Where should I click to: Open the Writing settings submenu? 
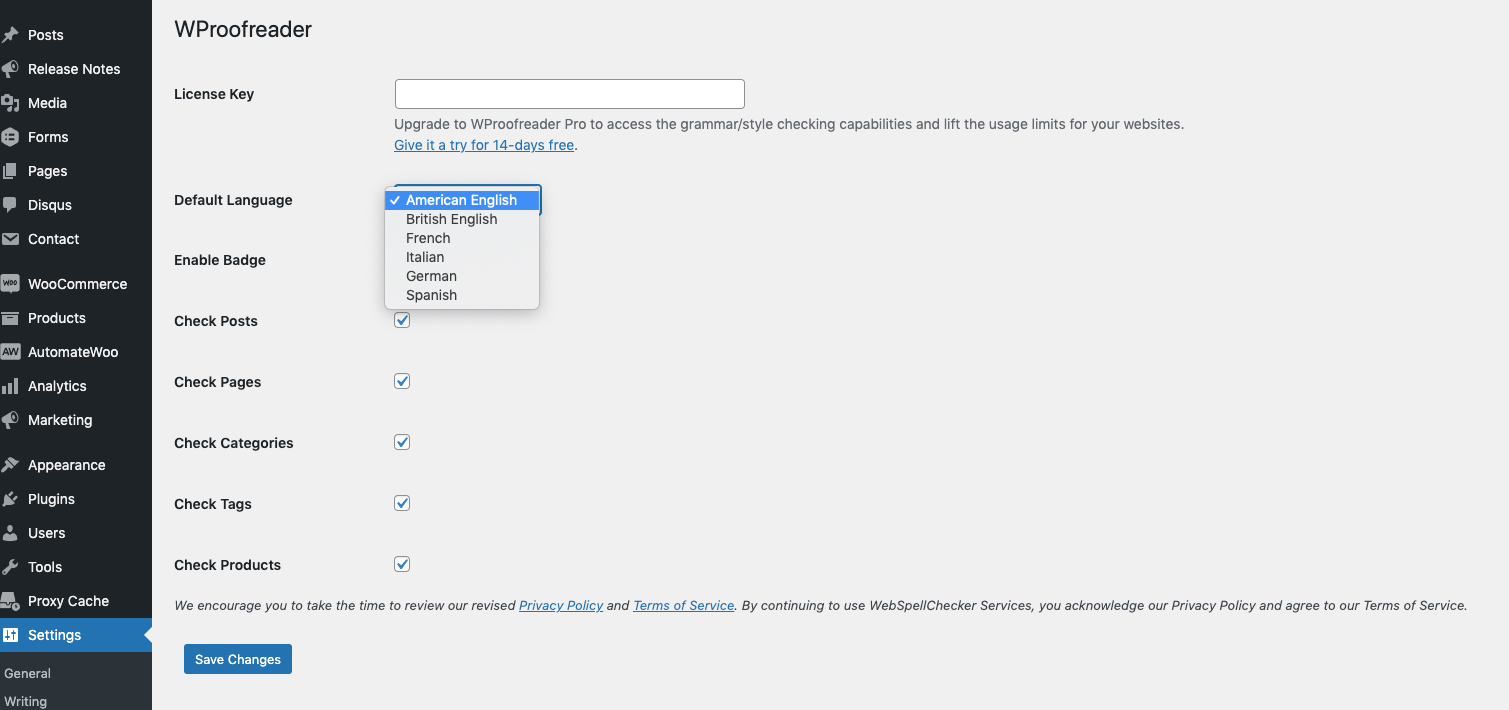25,701
